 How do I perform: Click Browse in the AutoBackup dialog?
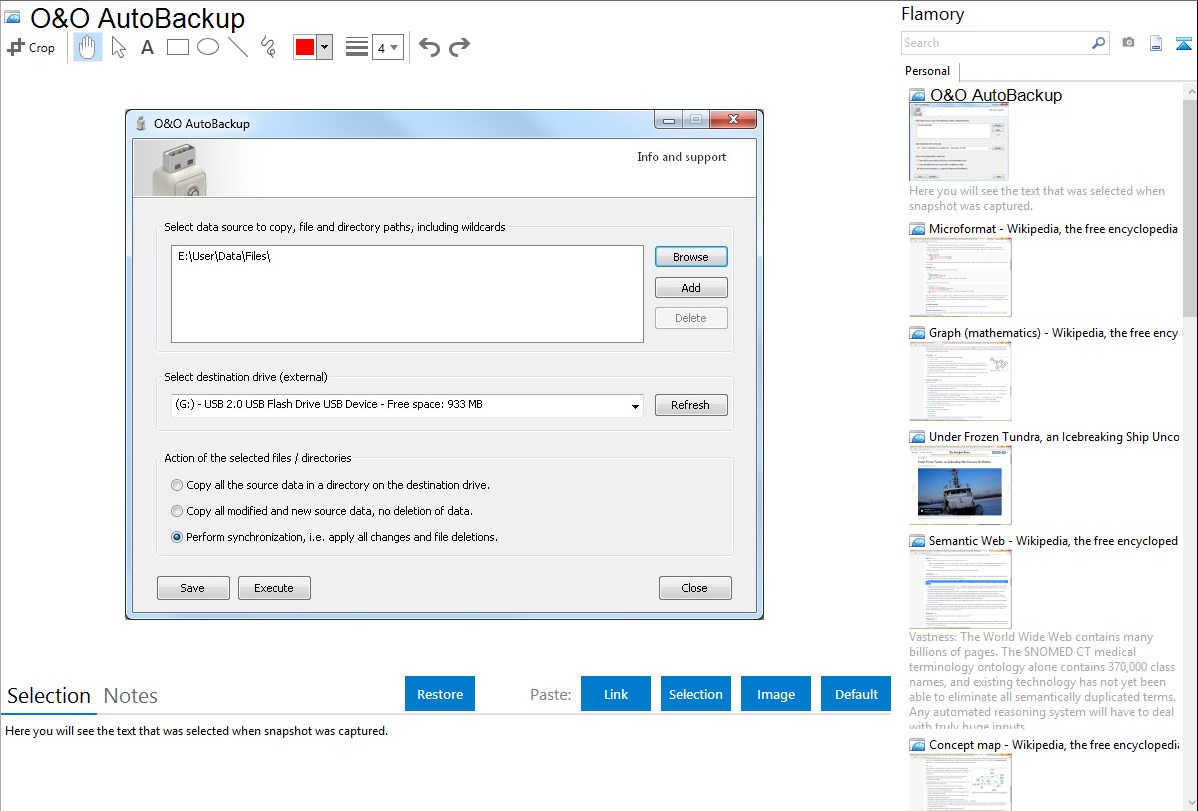click(691, 257)
